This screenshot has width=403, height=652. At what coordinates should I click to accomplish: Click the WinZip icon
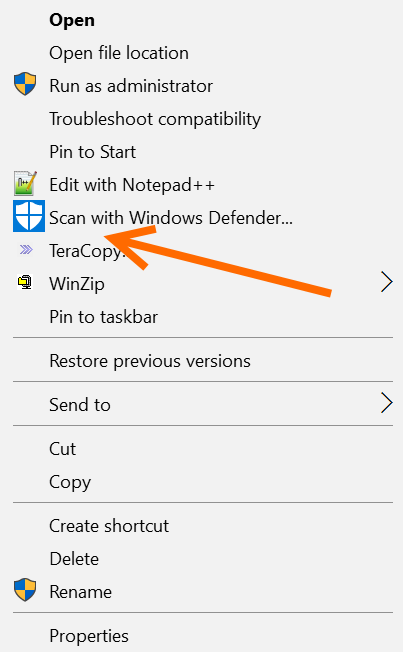(x=25, y=282)
